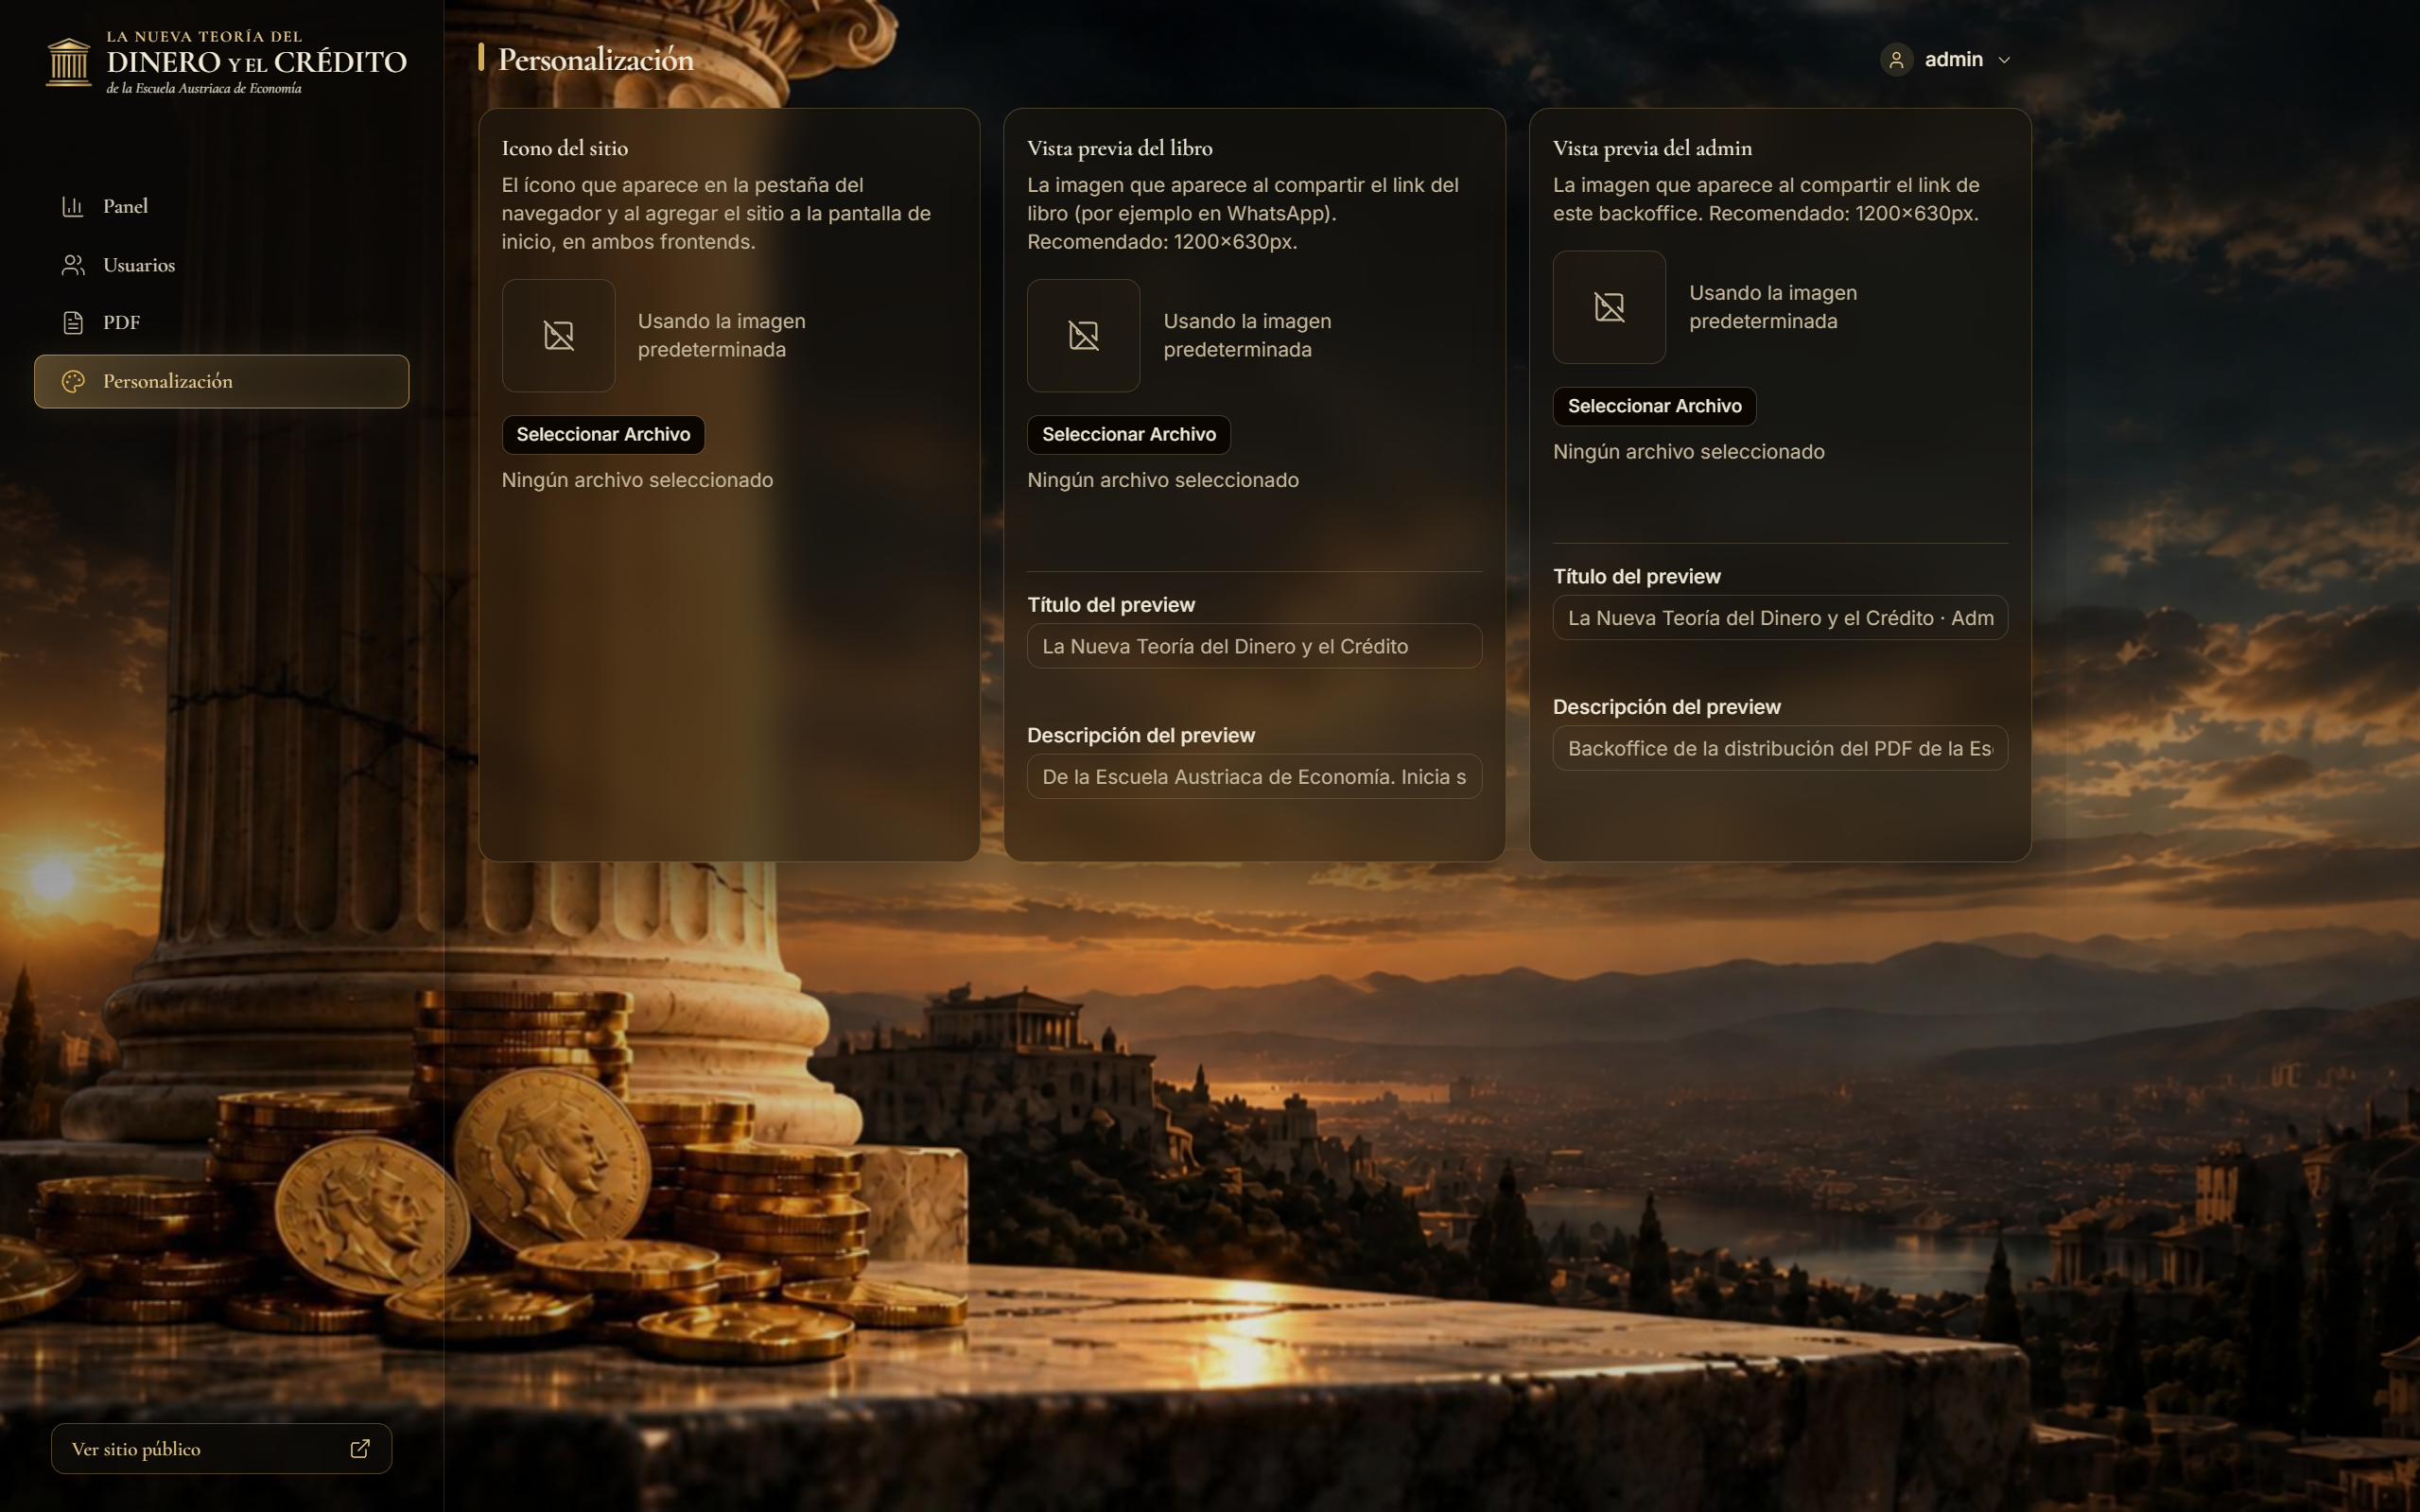
Task: Open the Ver sitio público link
Action: pyautogui.click(x=221, y=1449)
